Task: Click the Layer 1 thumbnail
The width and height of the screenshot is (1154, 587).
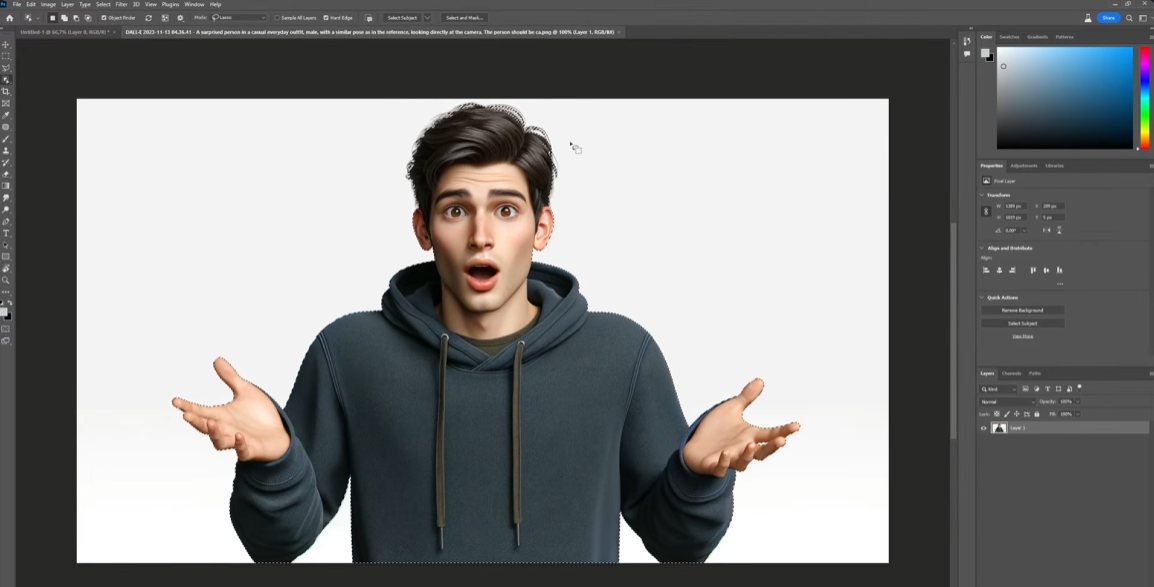Action: pos(999,428)
